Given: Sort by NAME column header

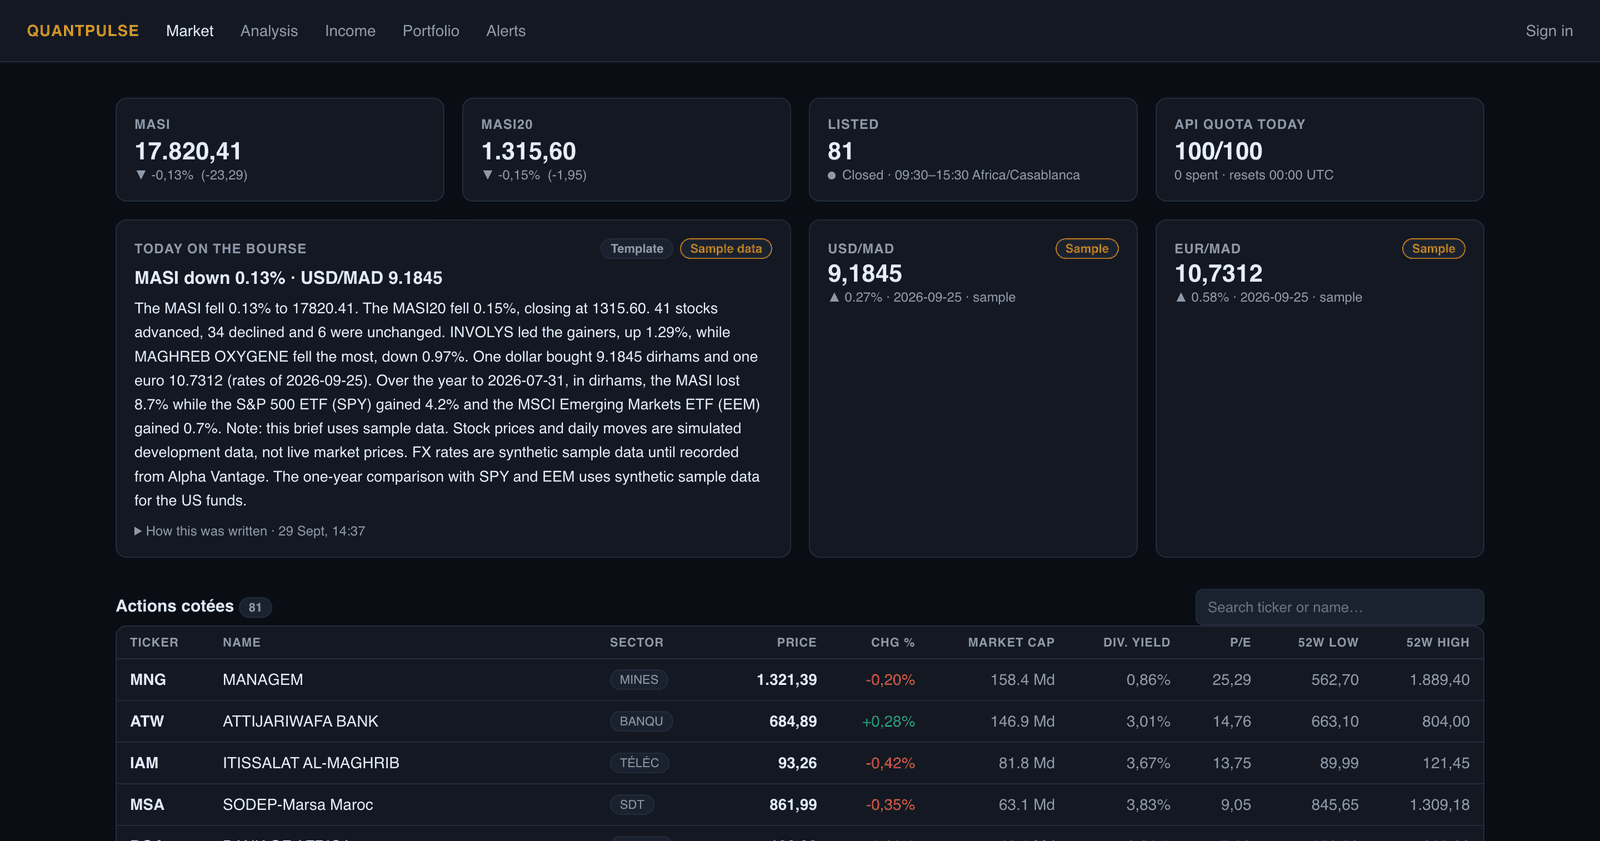Looking at the screenshot, I should click(242, 643).
